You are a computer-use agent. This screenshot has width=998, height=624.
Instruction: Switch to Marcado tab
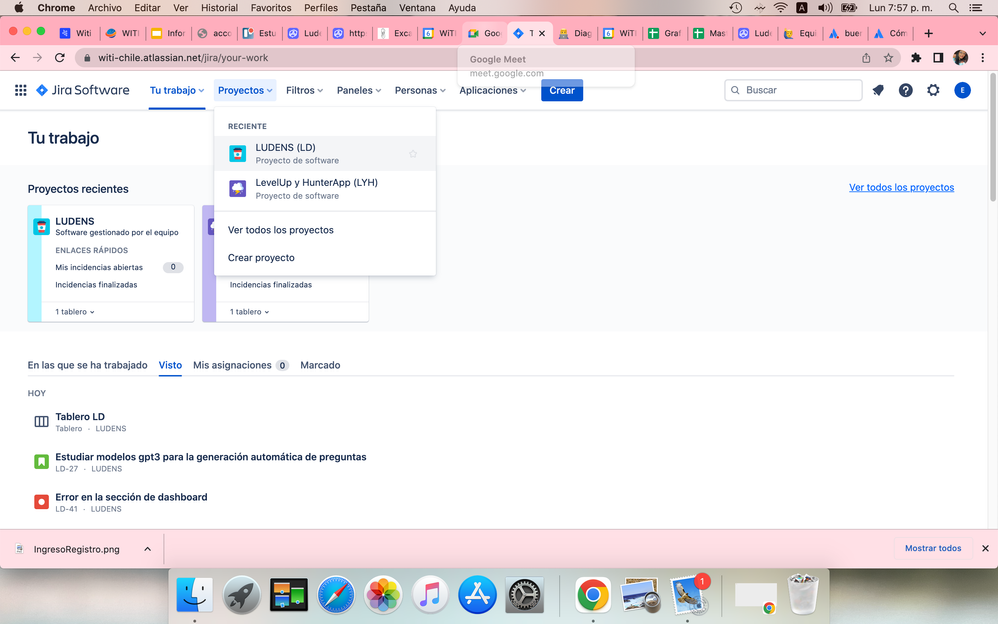pos(320,365)
